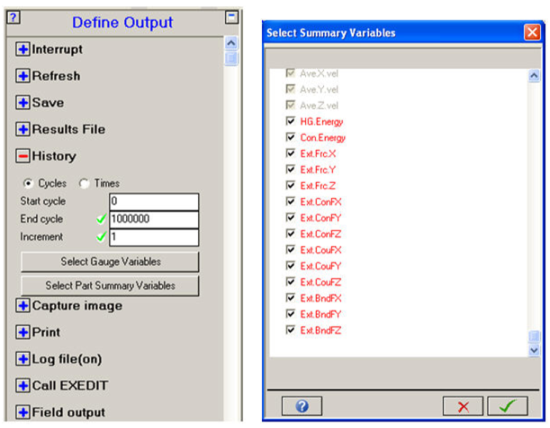This screenshot has height=428, width=550.
Task: Select the Cycles radio button
Action: (x=28, y=183)
